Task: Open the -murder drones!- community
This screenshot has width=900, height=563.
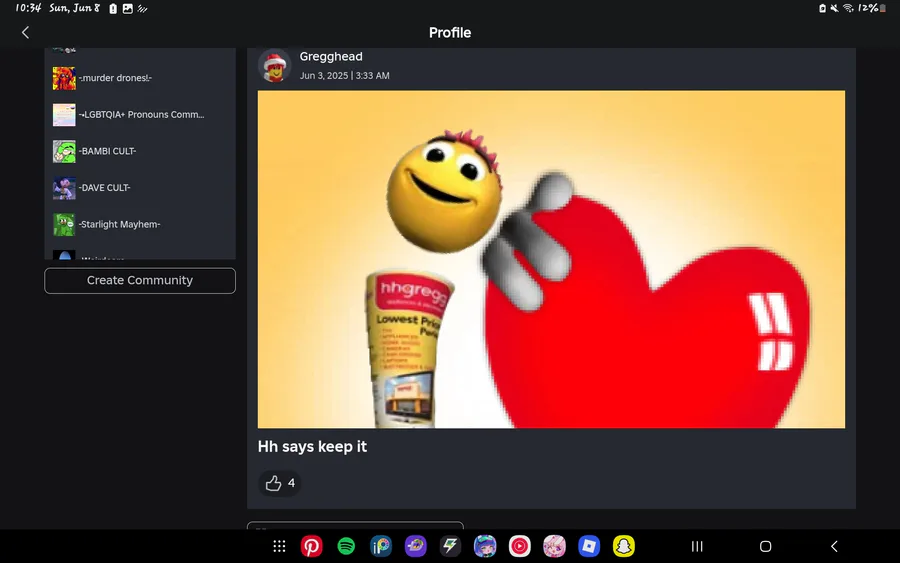Action: click(140, 78)
